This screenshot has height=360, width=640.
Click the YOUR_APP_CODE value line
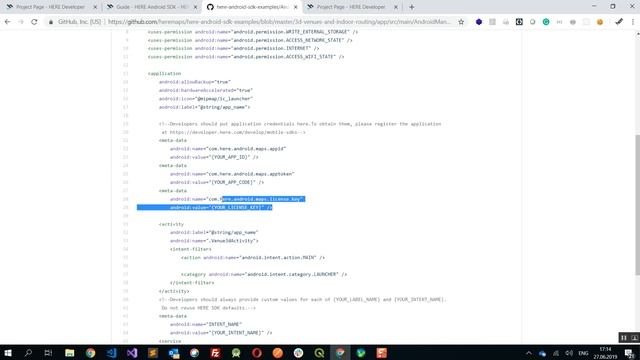(x=217, y=182)
